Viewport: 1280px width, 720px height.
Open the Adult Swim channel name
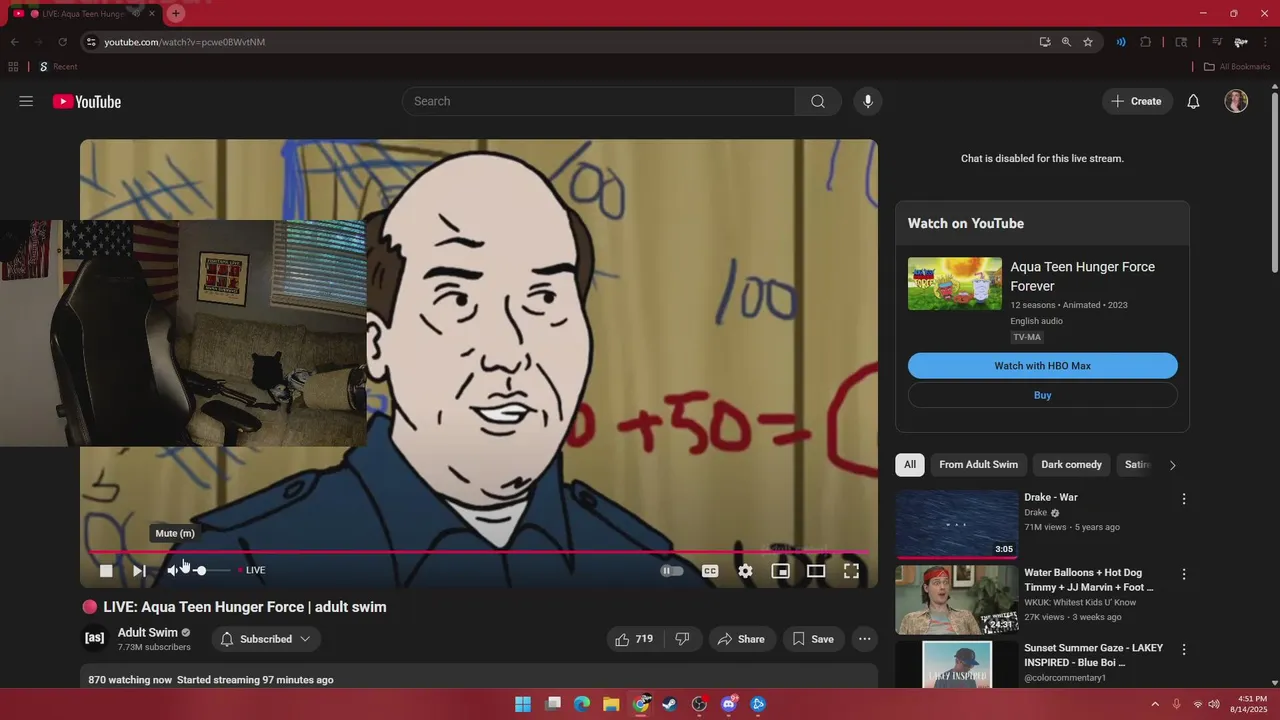[148, 632]
